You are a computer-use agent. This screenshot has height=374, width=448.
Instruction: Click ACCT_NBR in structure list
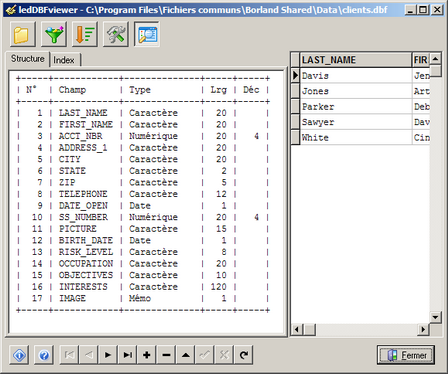pos(80,136)
